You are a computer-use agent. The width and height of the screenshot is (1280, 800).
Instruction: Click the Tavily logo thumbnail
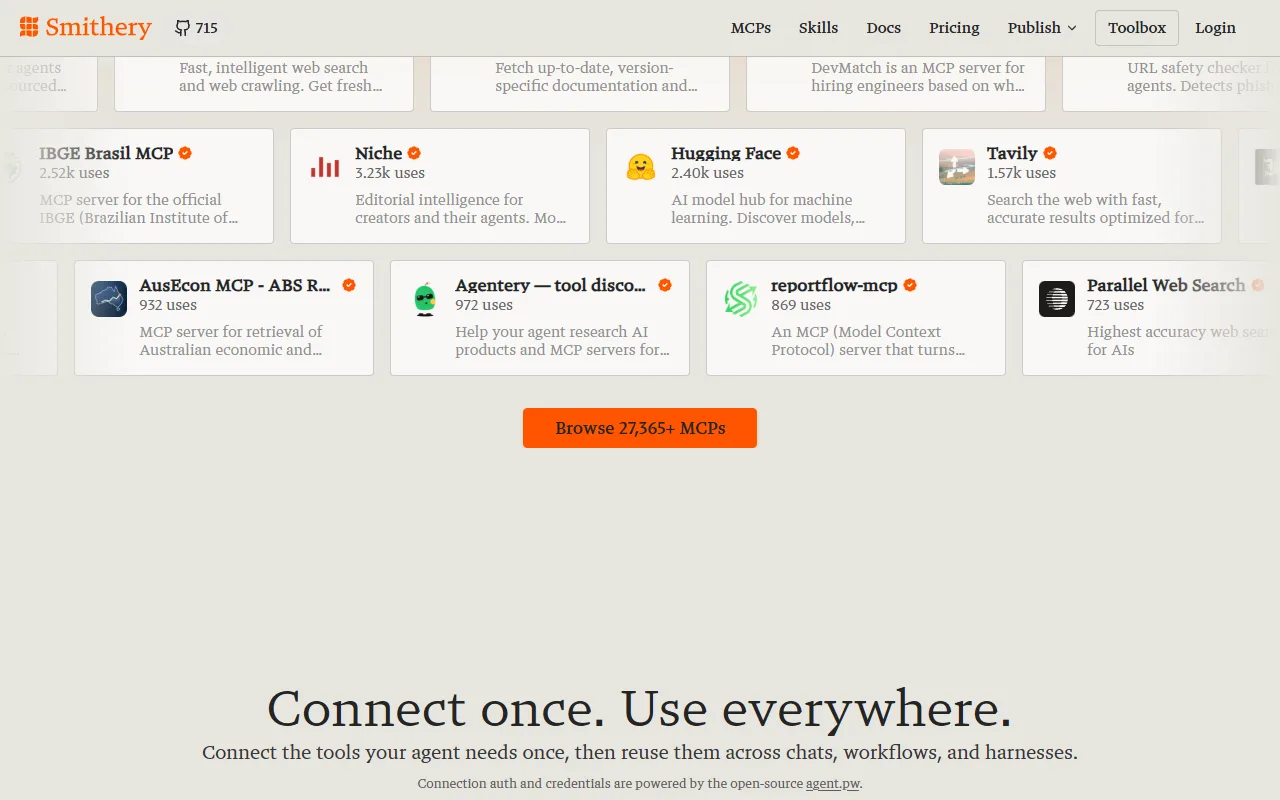[957, 167]
